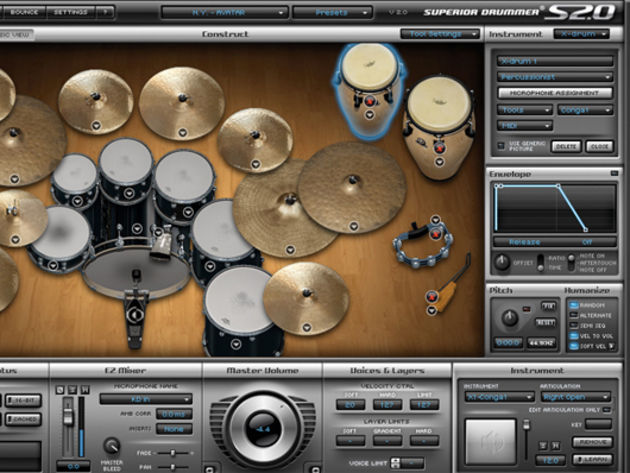Click the Microphone Assignment button

(x=555, y=93)
